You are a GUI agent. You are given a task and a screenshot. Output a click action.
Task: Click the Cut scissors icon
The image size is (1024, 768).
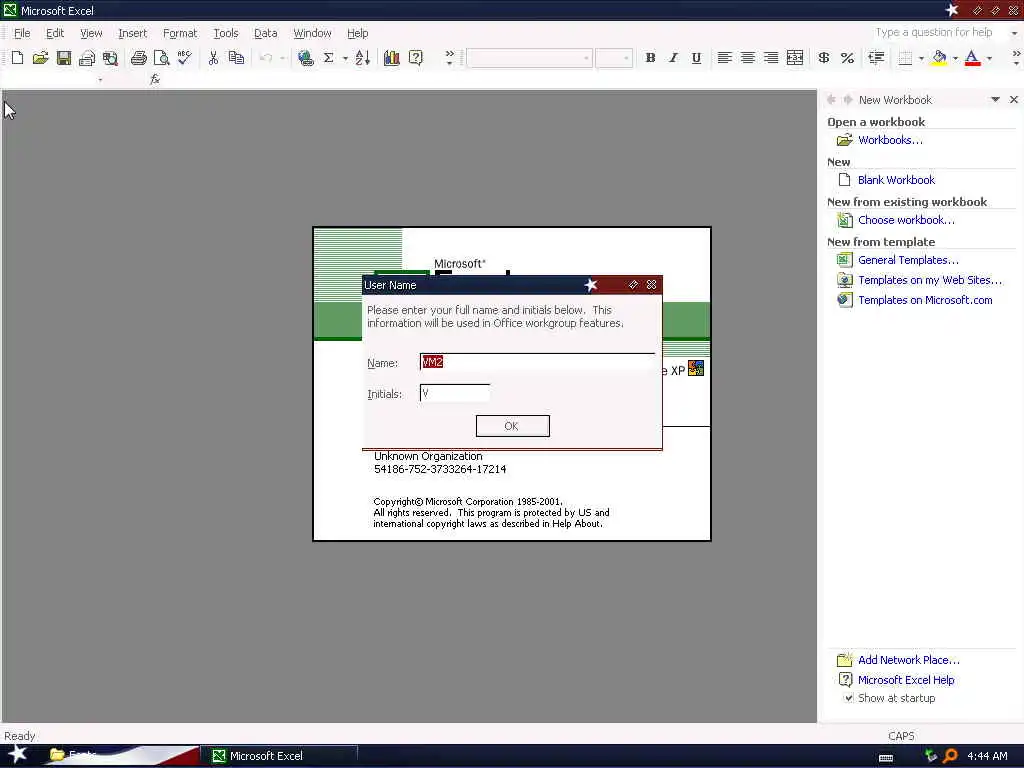213,58
